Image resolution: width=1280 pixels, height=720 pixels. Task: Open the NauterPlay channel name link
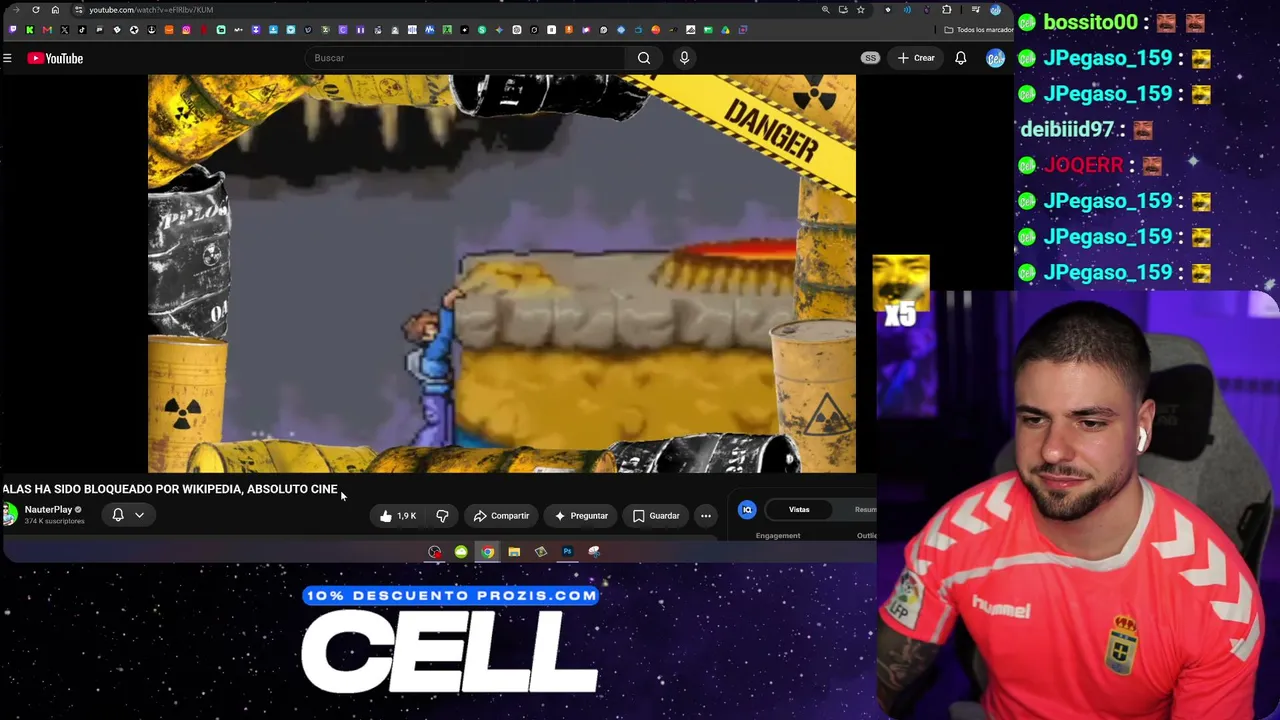coord(48,510)
